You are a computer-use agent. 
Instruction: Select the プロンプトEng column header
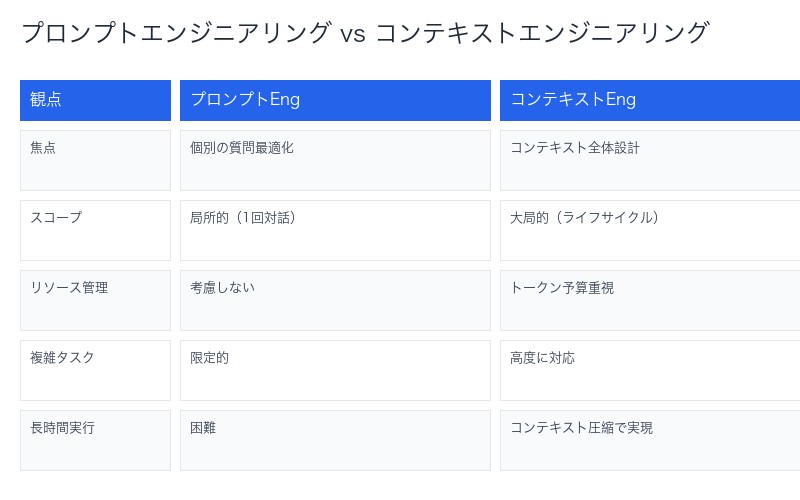tap(335, 100)
